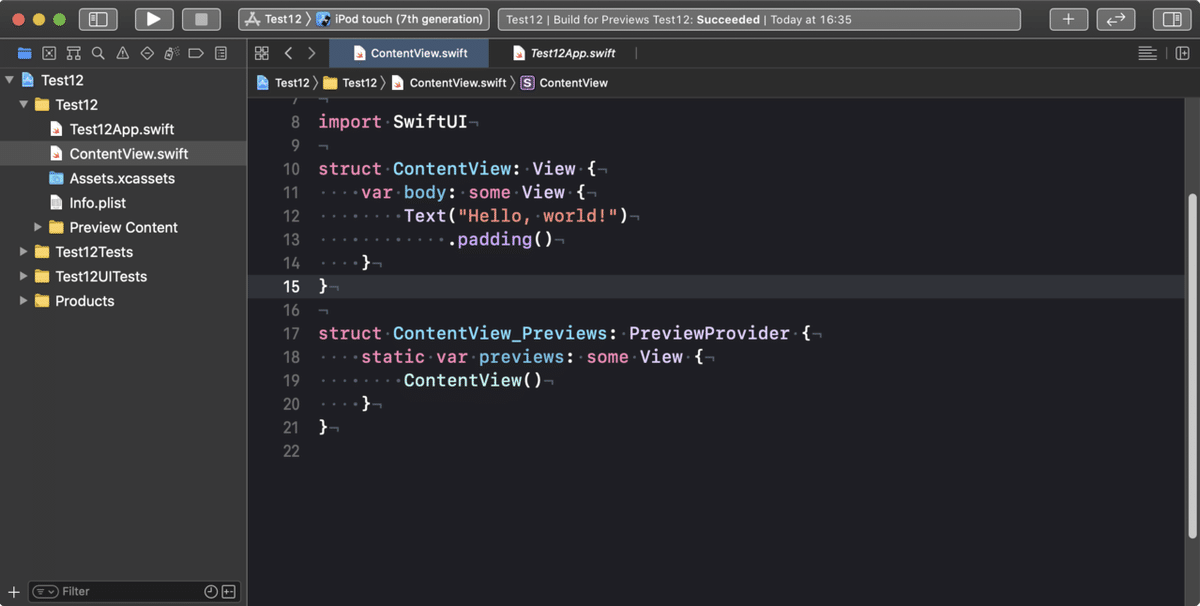This screenshot has width=1200, height=606.
Task: Select Info.plist in the navigator
Action: [x=123, y=203]
